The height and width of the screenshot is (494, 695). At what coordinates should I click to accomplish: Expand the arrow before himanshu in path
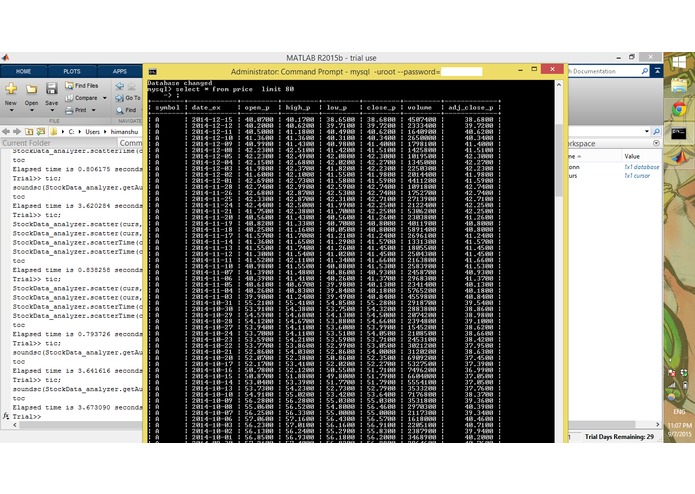105,132
